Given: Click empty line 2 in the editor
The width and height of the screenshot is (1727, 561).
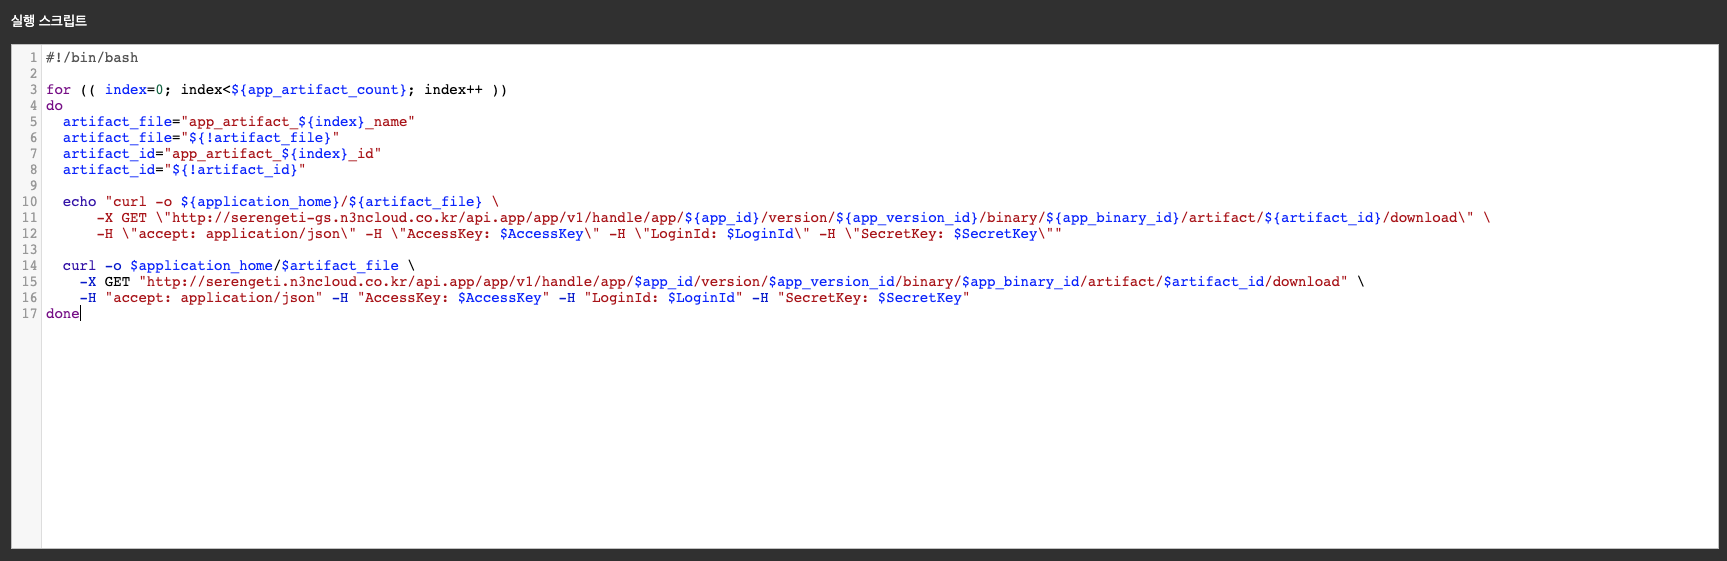Looking at the screenshot, I should [880, 74].
